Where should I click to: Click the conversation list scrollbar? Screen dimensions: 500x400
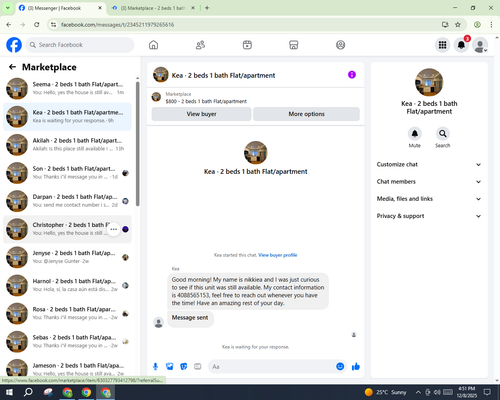point(137,143)
